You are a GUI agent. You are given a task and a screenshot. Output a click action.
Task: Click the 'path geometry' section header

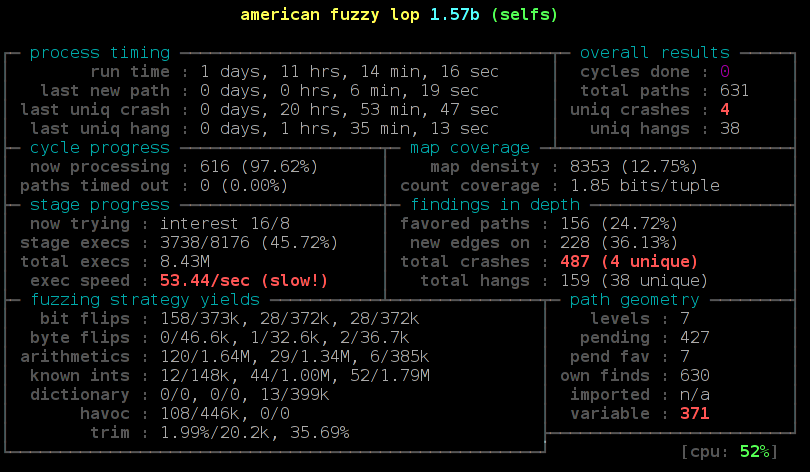pyautogui.click(x=634, y=300)
